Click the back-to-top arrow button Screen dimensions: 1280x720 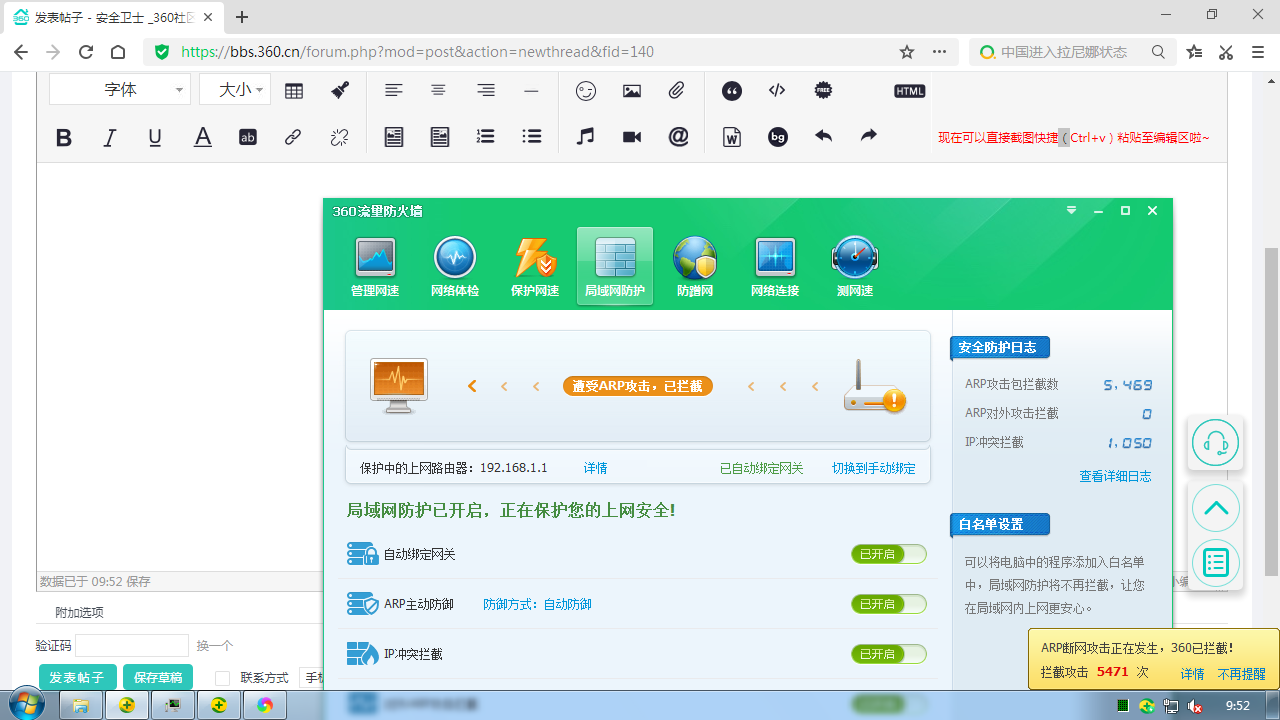point(1216,508)
